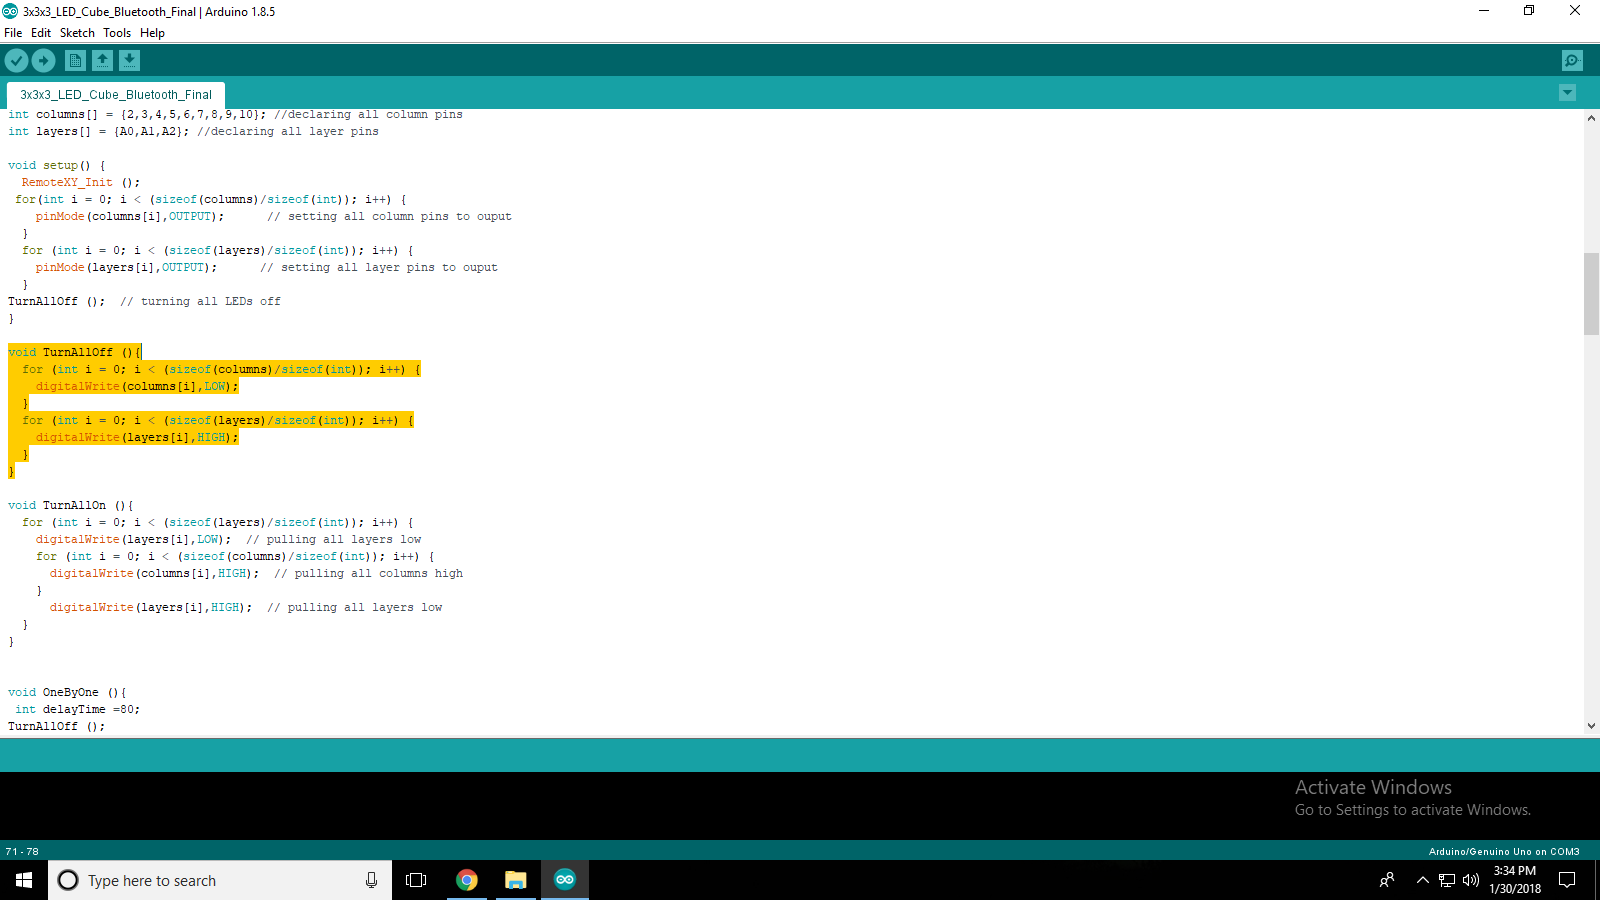The height and width of the screenshot is (900, 1600).
Task: Click the vertical scrollbar thumb
Action: 1591,294
